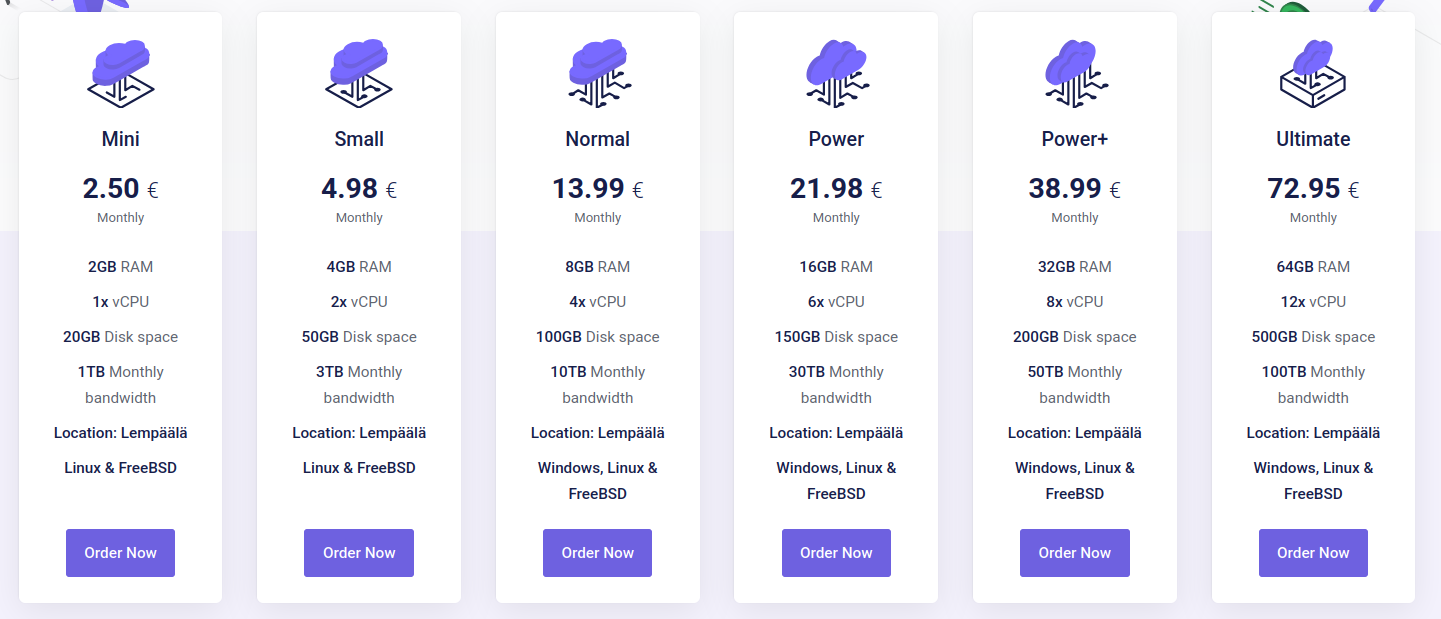The width and height of the screenshot is (1441, 619).
Task: Order the Mini plan now
Action: coord(120,553)
